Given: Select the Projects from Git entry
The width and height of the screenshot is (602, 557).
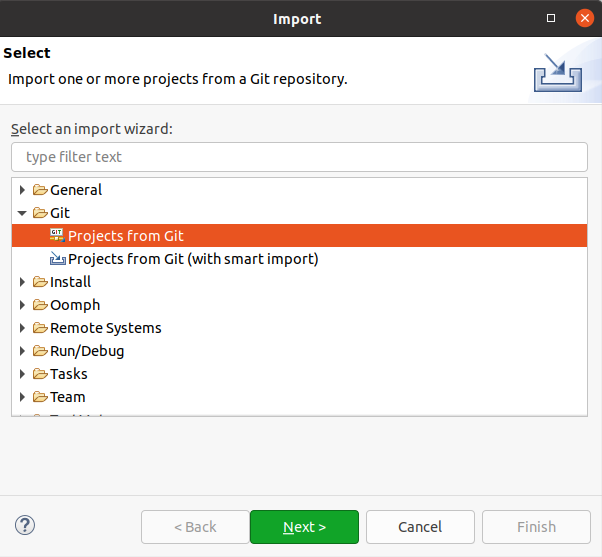Looking at the screenshot, I should (126, 236).
